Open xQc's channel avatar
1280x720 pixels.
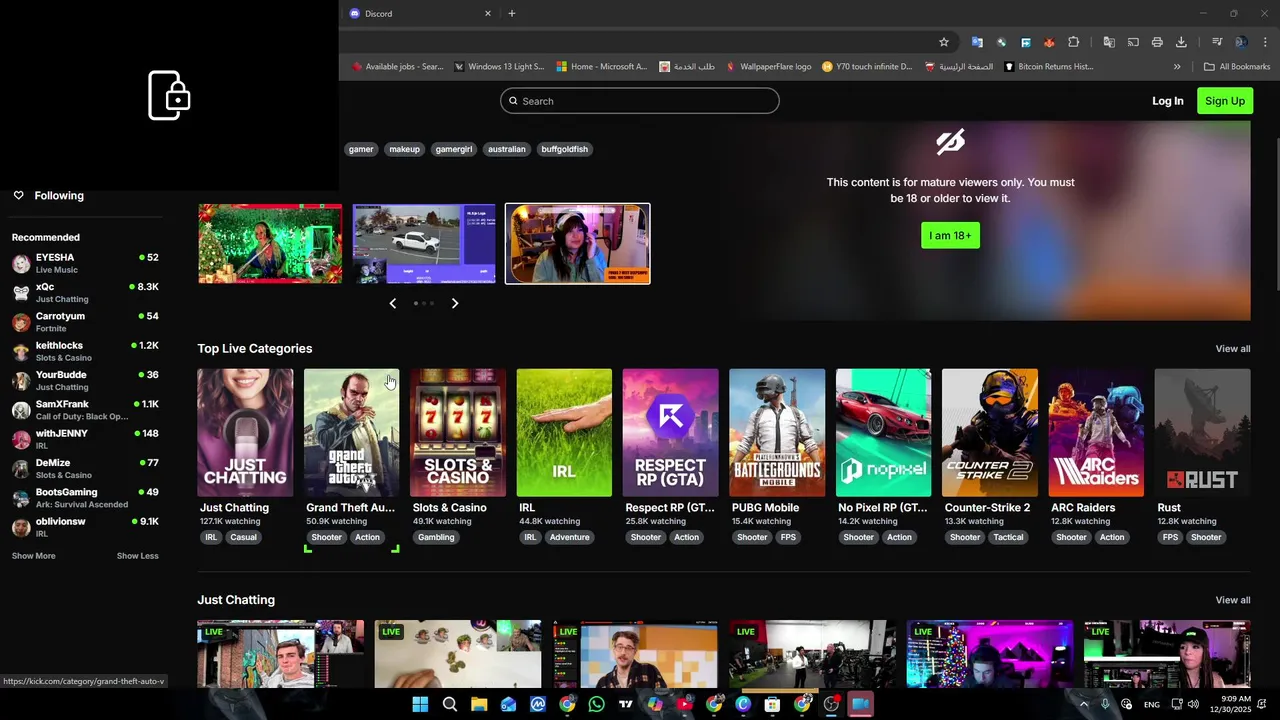point(21,292)
